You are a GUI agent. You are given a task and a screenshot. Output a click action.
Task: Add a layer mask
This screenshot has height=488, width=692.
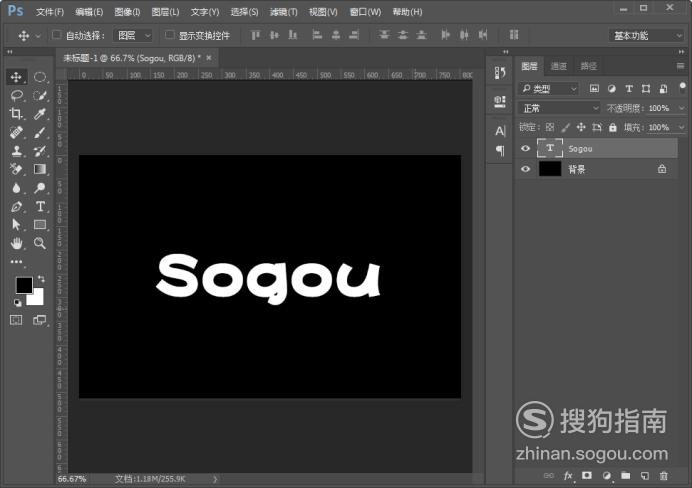tap(587, 475)
